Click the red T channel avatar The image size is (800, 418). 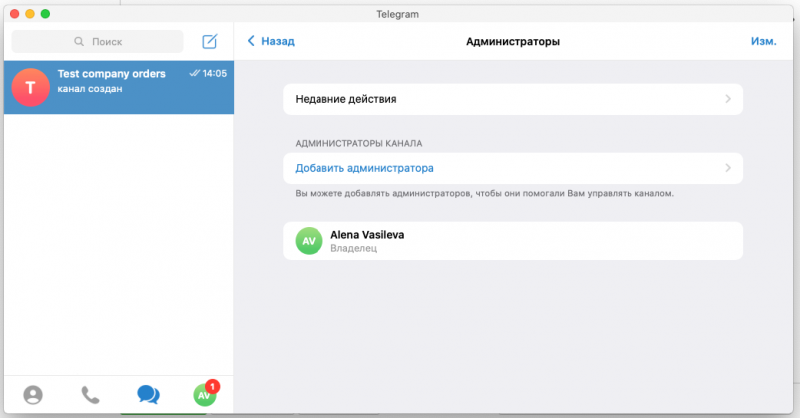point(30,88)
